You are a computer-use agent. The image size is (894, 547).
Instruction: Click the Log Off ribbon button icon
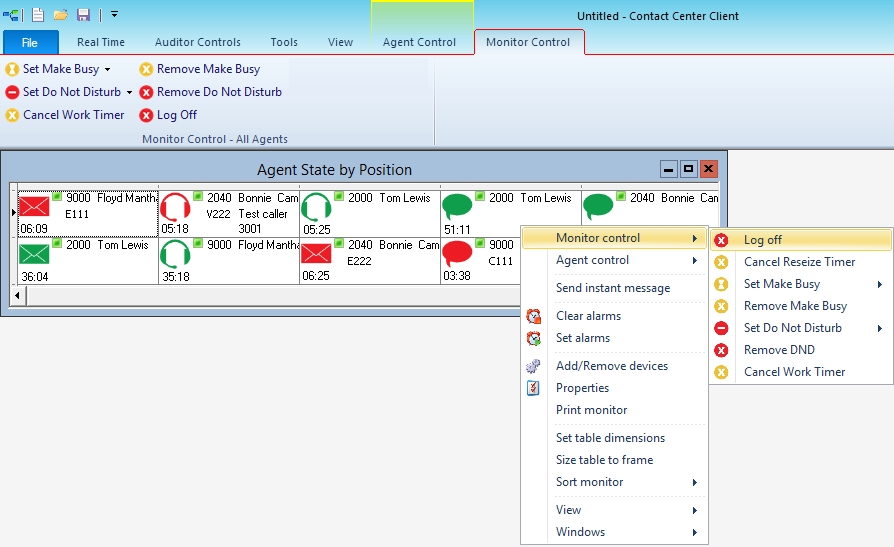pos(146,115)
